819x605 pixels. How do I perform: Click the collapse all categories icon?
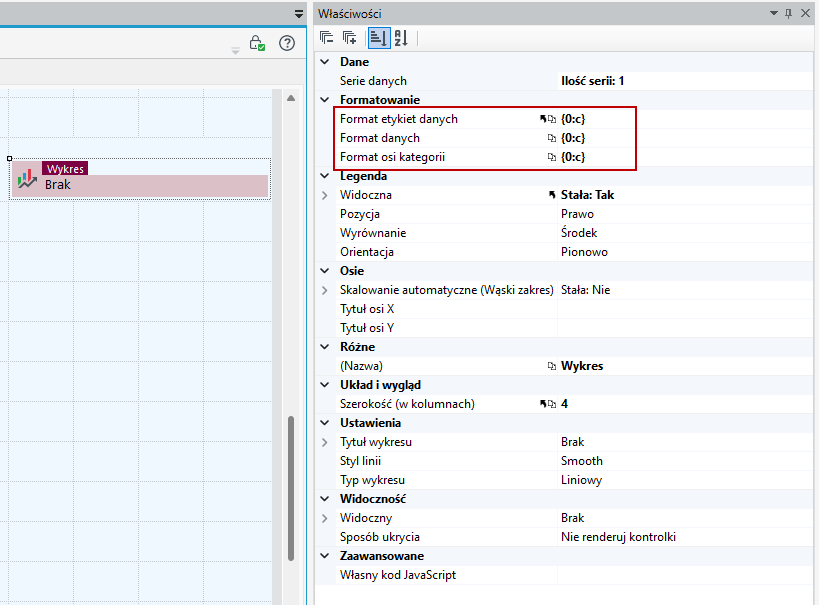(x=326, y=38)
